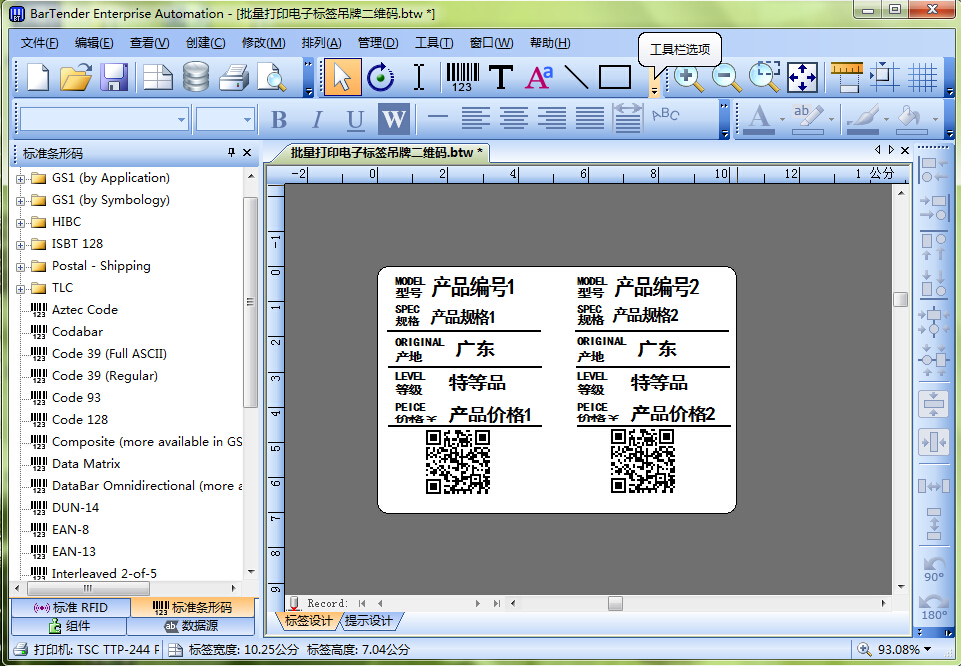Image resolution: width=961 pixels, height=666 pixels.
Task: Open a file with the folder icon
Action: [76, 78]
